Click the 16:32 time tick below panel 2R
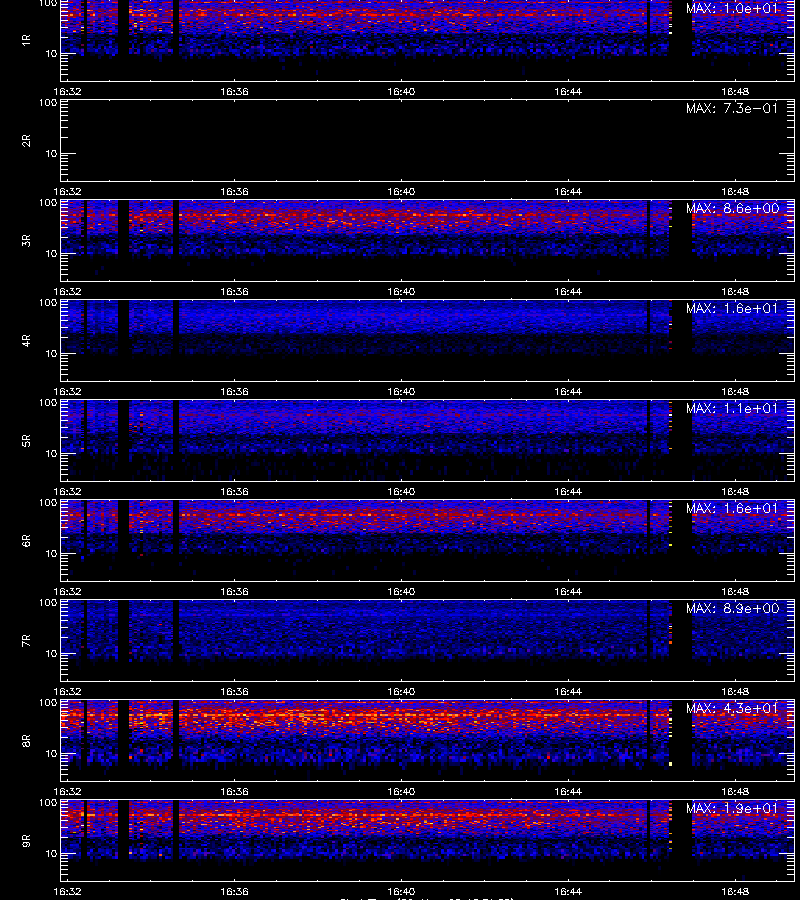800x900 pixels. point(67,192)
